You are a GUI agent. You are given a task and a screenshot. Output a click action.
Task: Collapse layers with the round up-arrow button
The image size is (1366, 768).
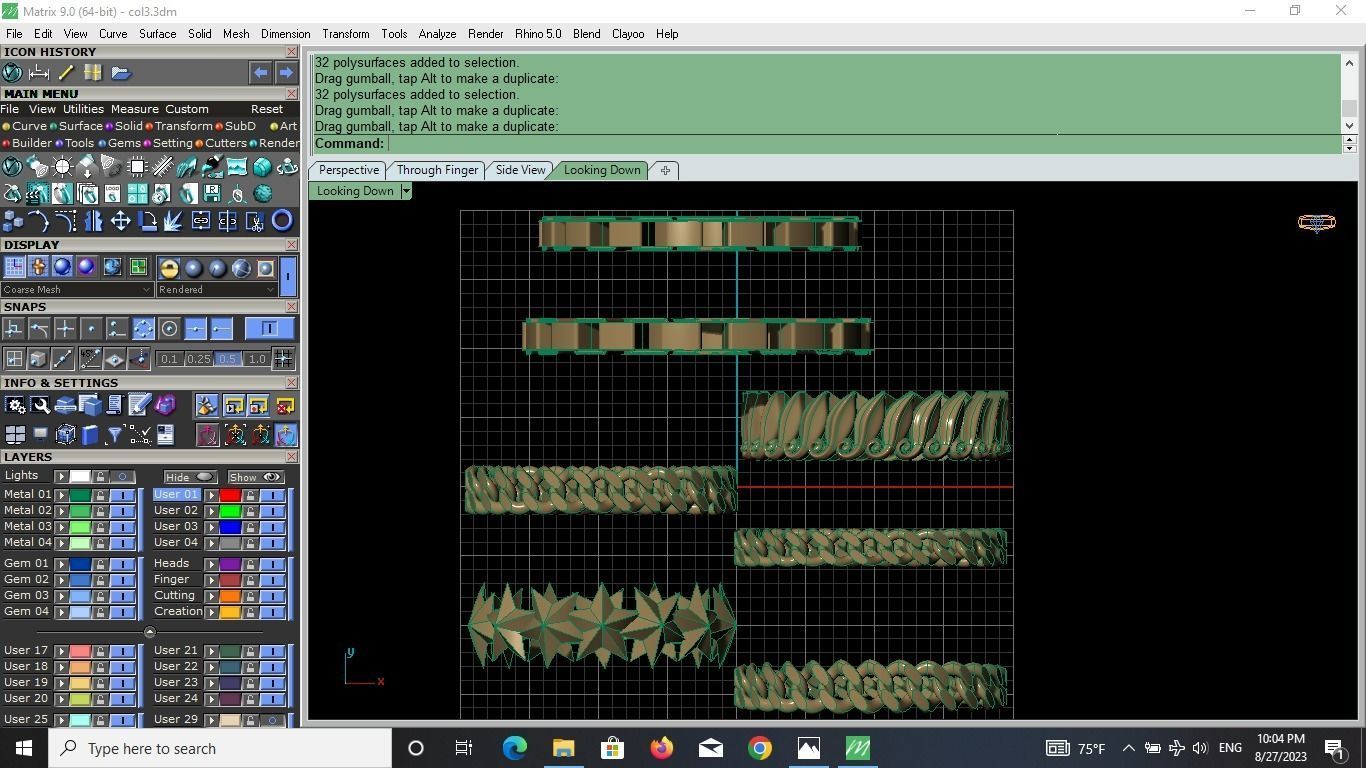150,632
